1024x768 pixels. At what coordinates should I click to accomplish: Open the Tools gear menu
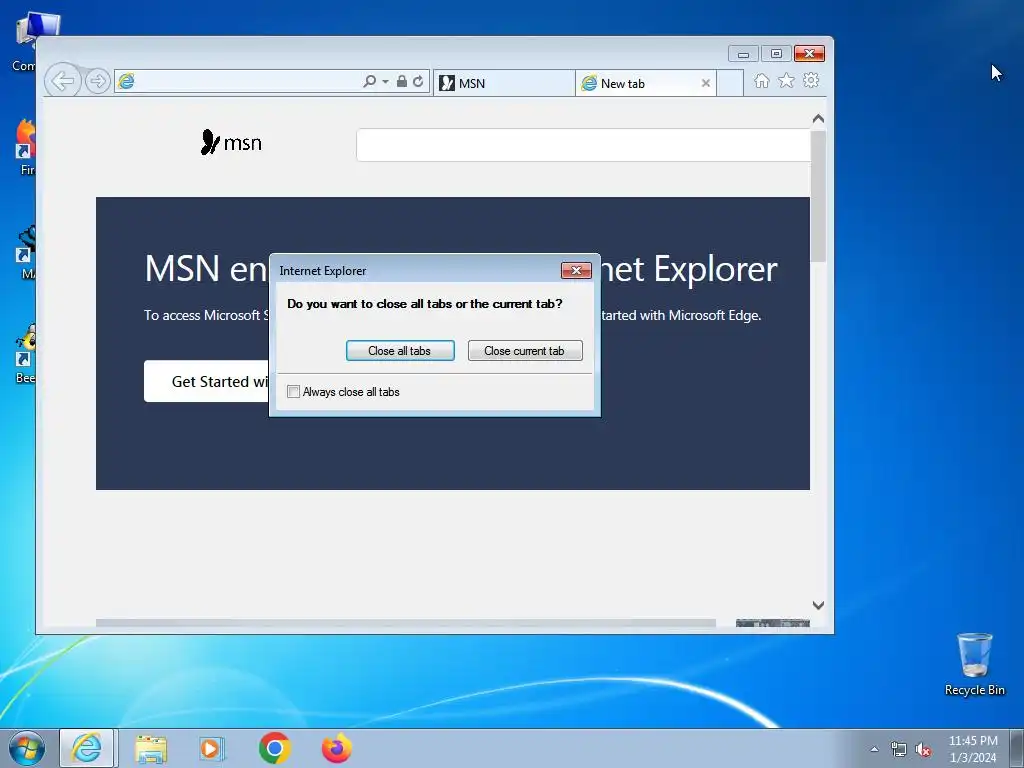811,80
